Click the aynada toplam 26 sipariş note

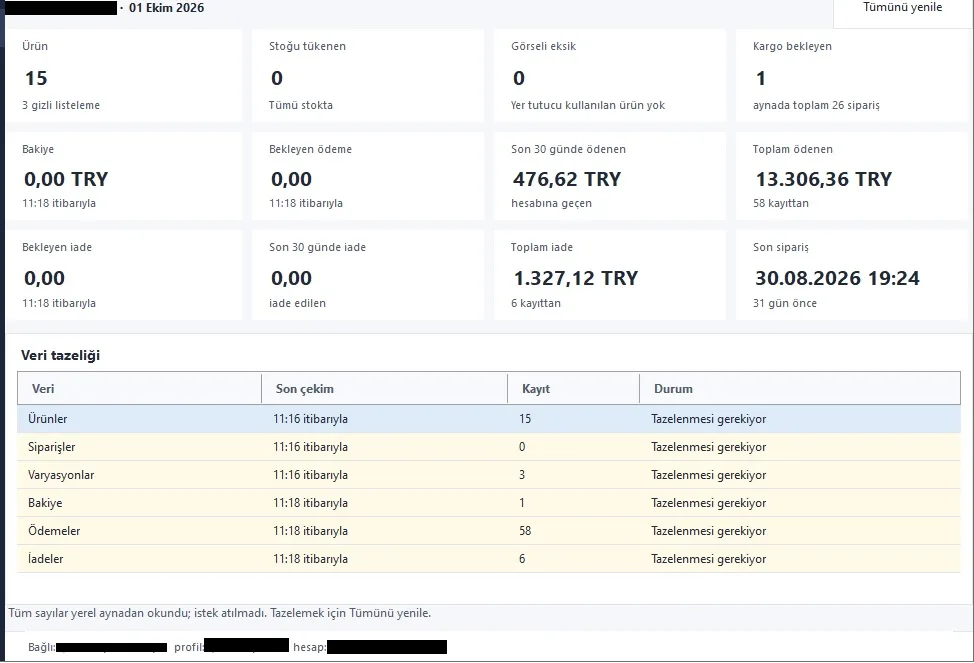point(816,105)
